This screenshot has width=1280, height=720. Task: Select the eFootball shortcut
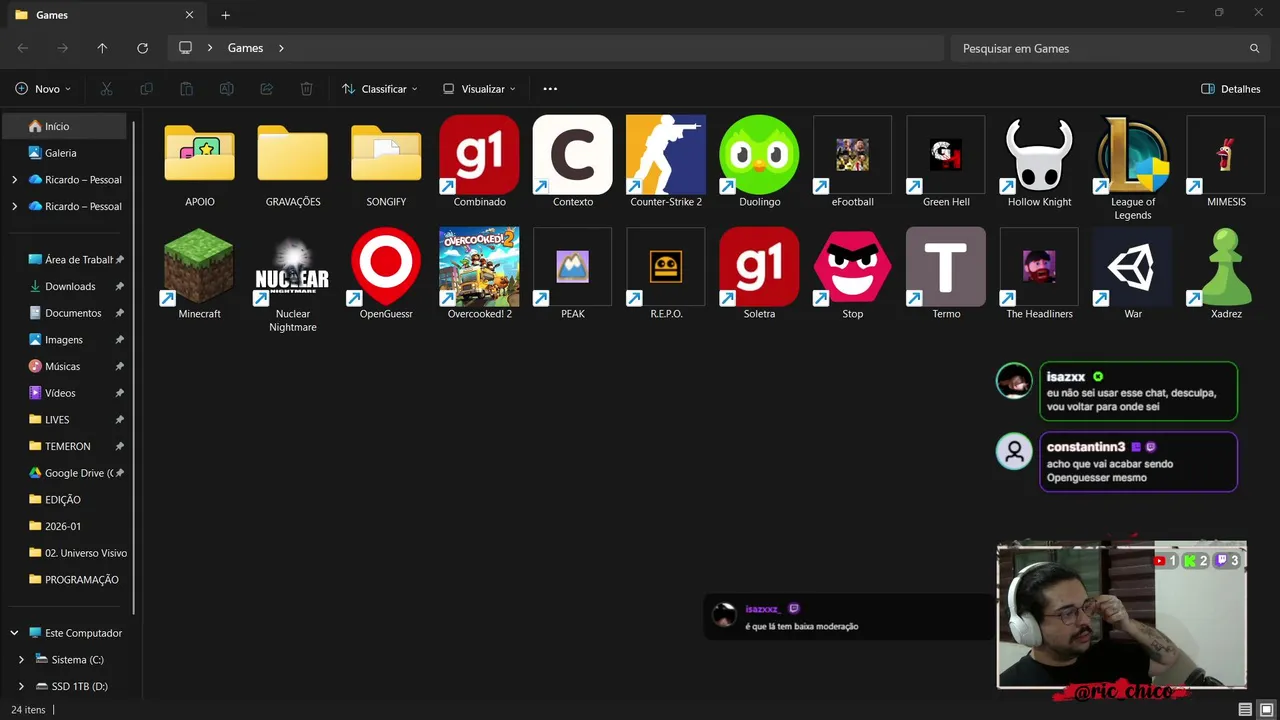tap(852, 154)
